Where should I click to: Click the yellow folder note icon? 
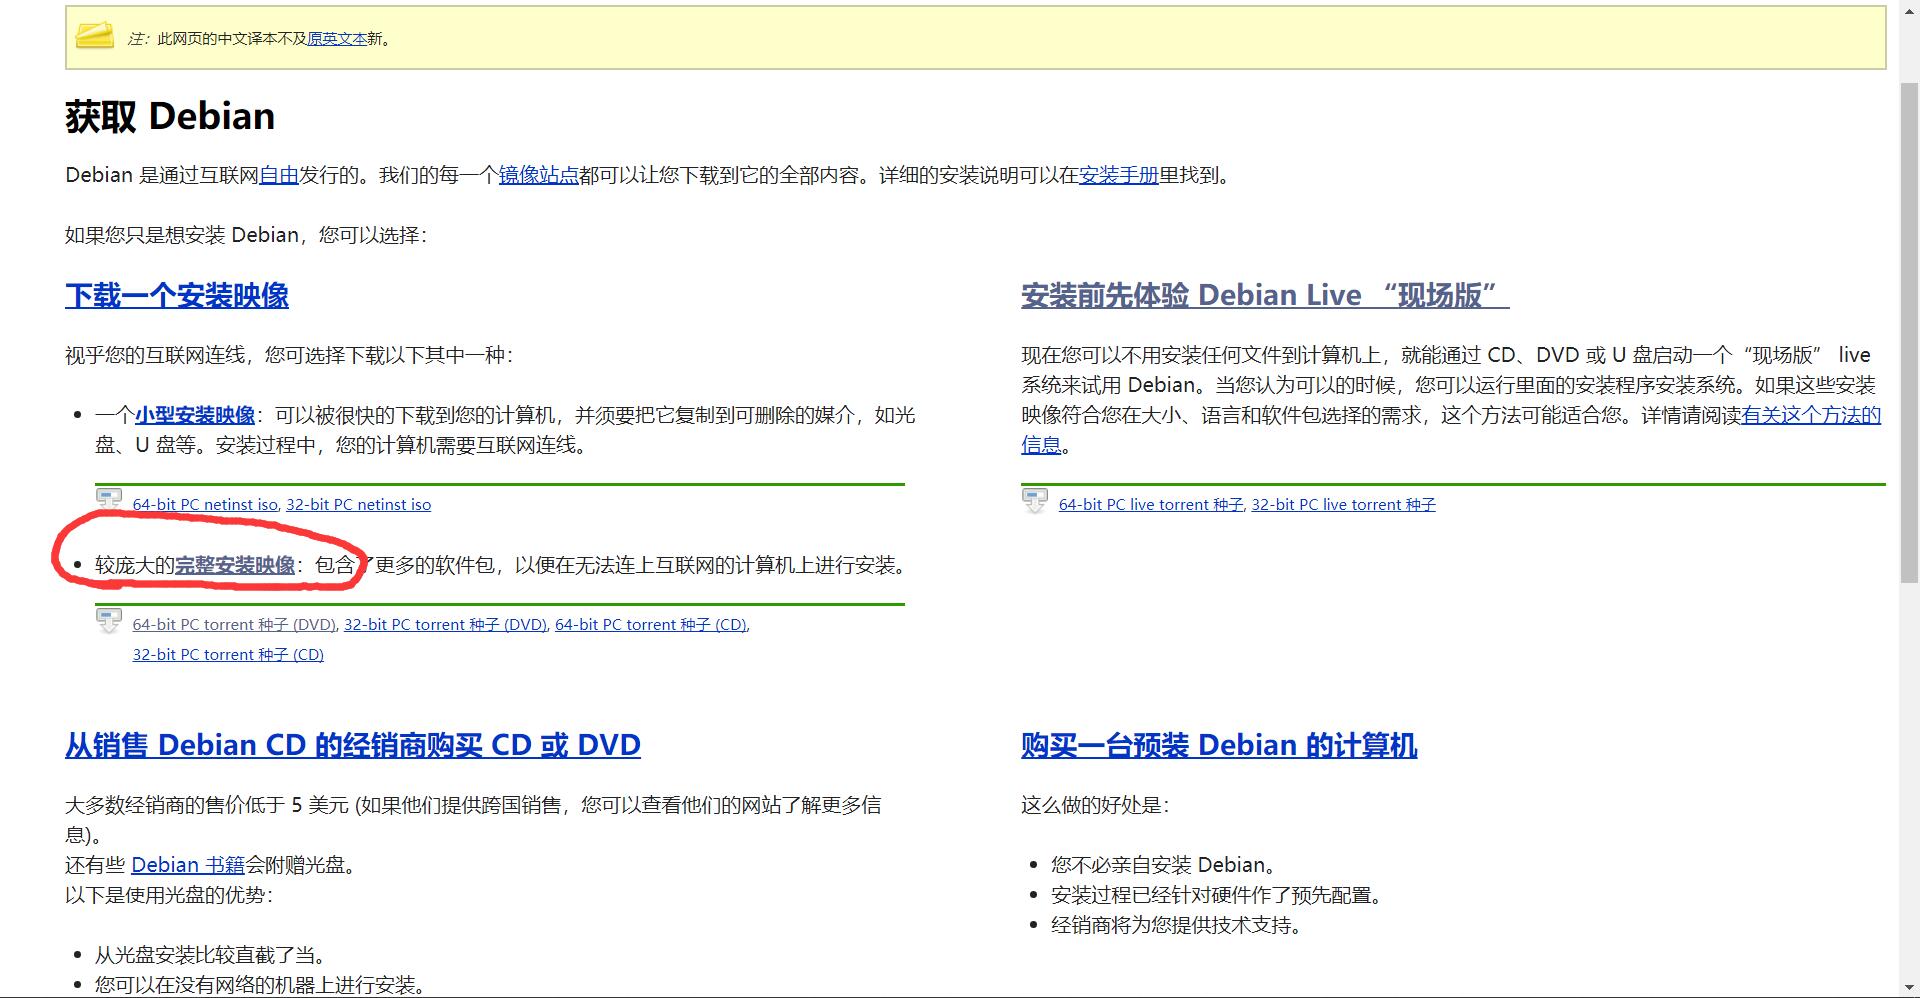(x=95, y=37)
